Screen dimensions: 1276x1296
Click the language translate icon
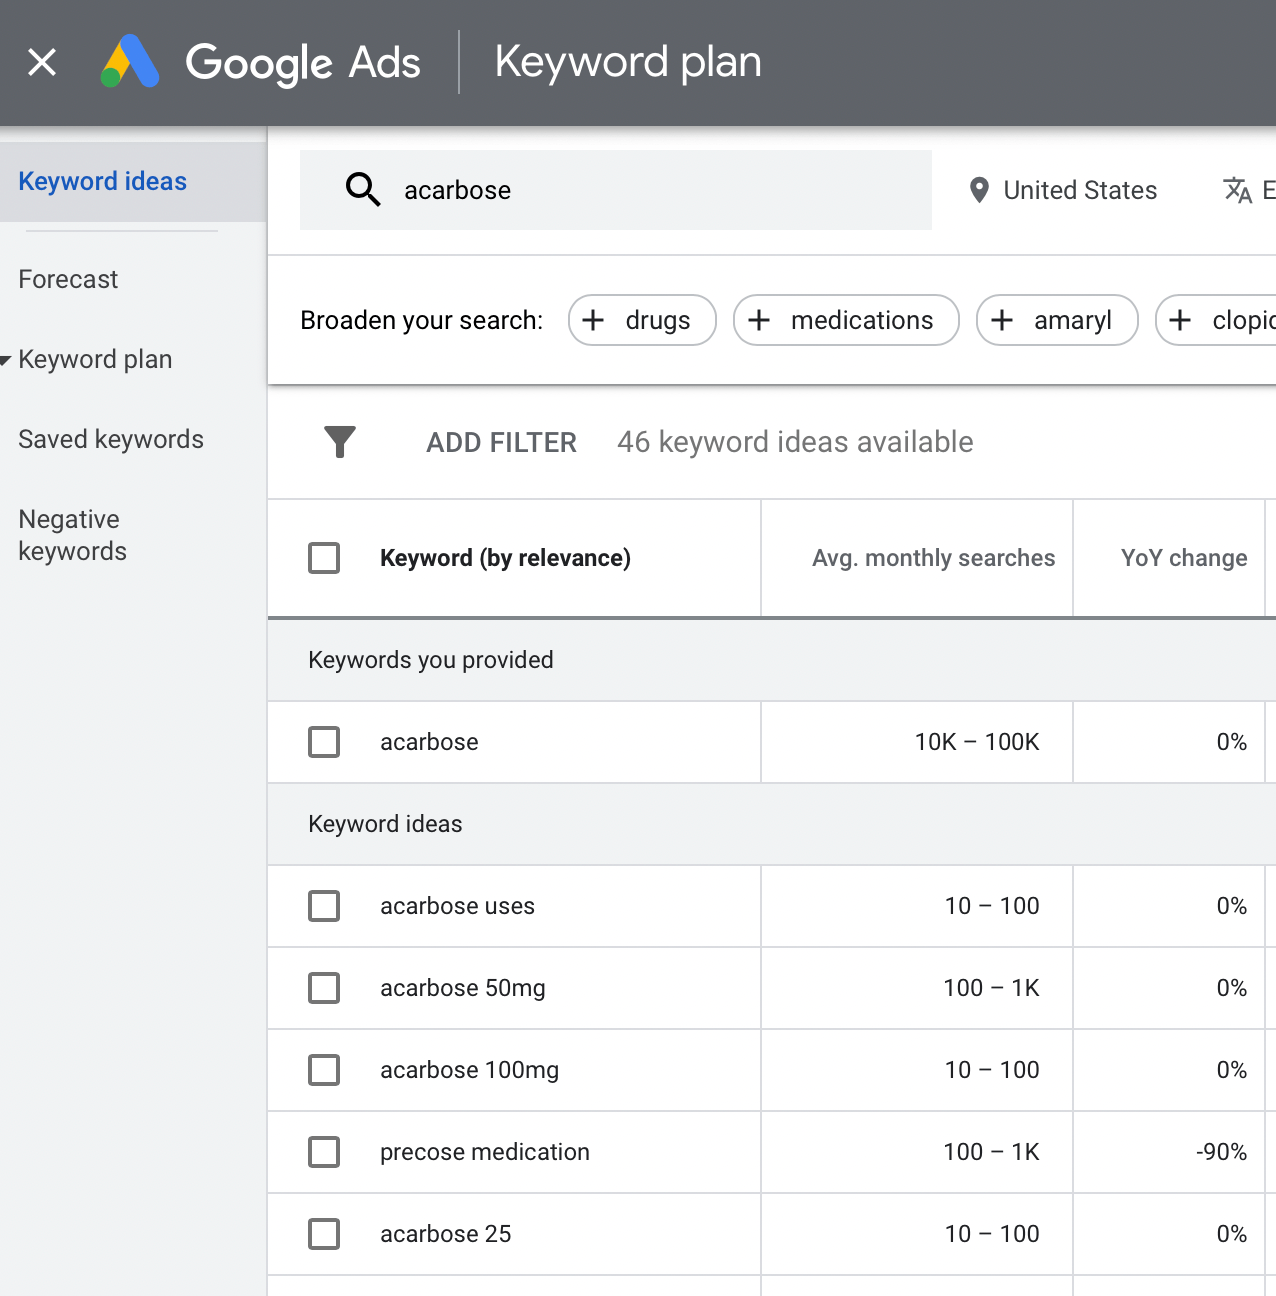(x=1238, y=190)
